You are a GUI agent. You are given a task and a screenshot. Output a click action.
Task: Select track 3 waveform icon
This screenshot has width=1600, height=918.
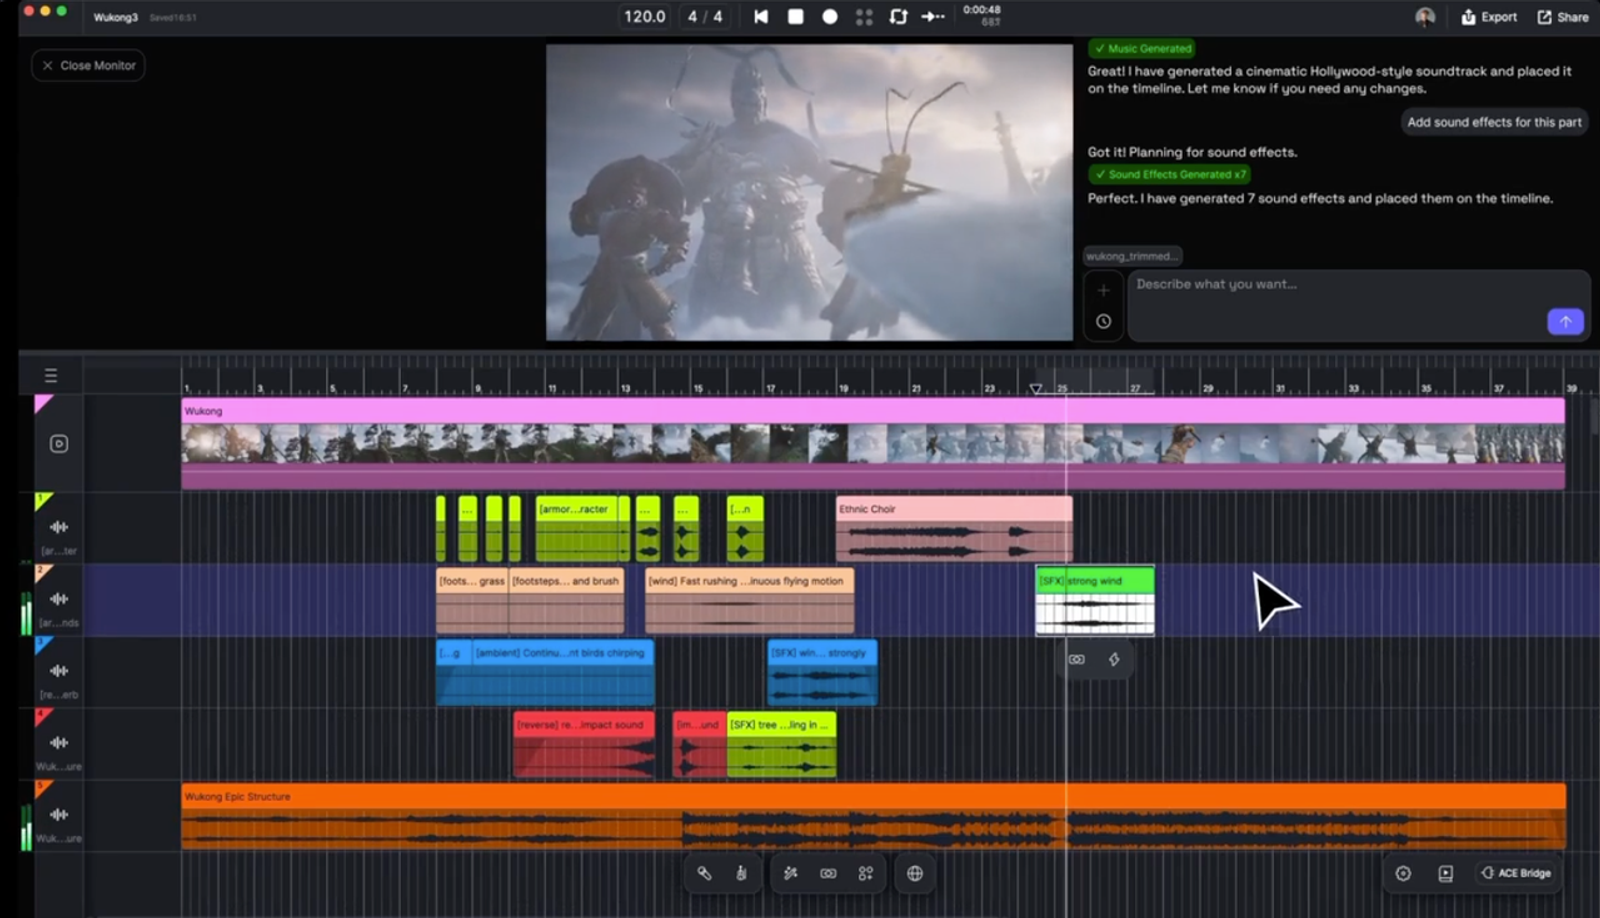[x=59, y=671]
